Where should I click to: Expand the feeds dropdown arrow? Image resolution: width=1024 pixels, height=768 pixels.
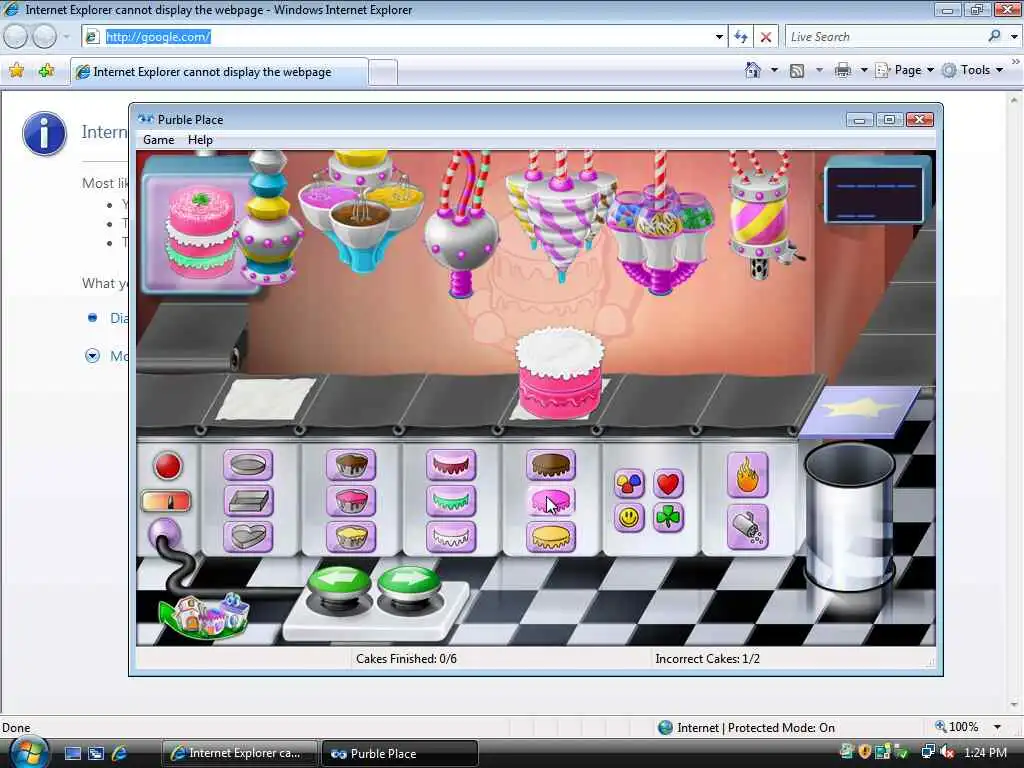tap(819, 70)
